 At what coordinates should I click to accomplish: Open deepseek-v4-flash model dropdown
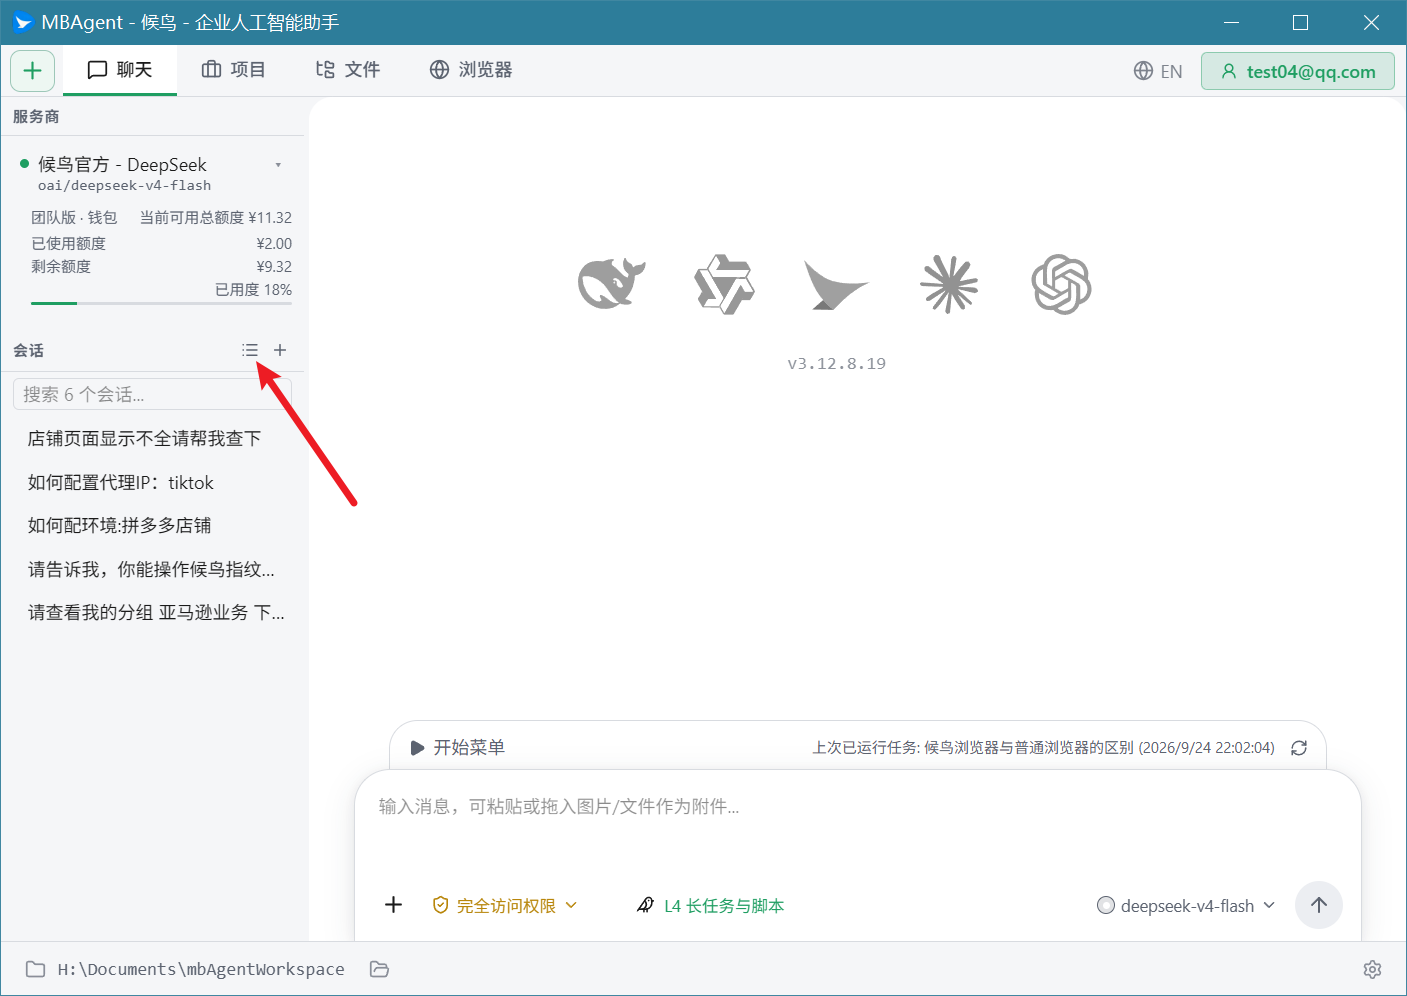[1186, 905]
